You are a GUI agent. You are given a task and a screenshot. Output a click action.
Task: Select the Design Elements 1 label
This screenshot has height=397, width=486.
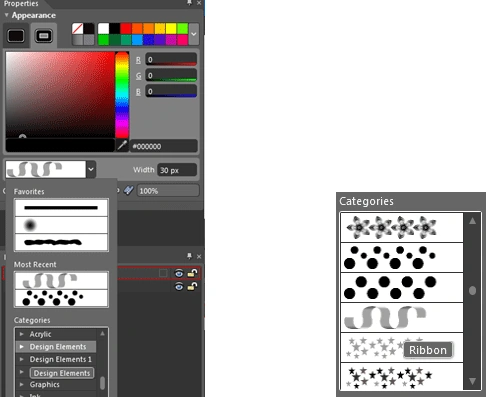[x=60, y=359]
